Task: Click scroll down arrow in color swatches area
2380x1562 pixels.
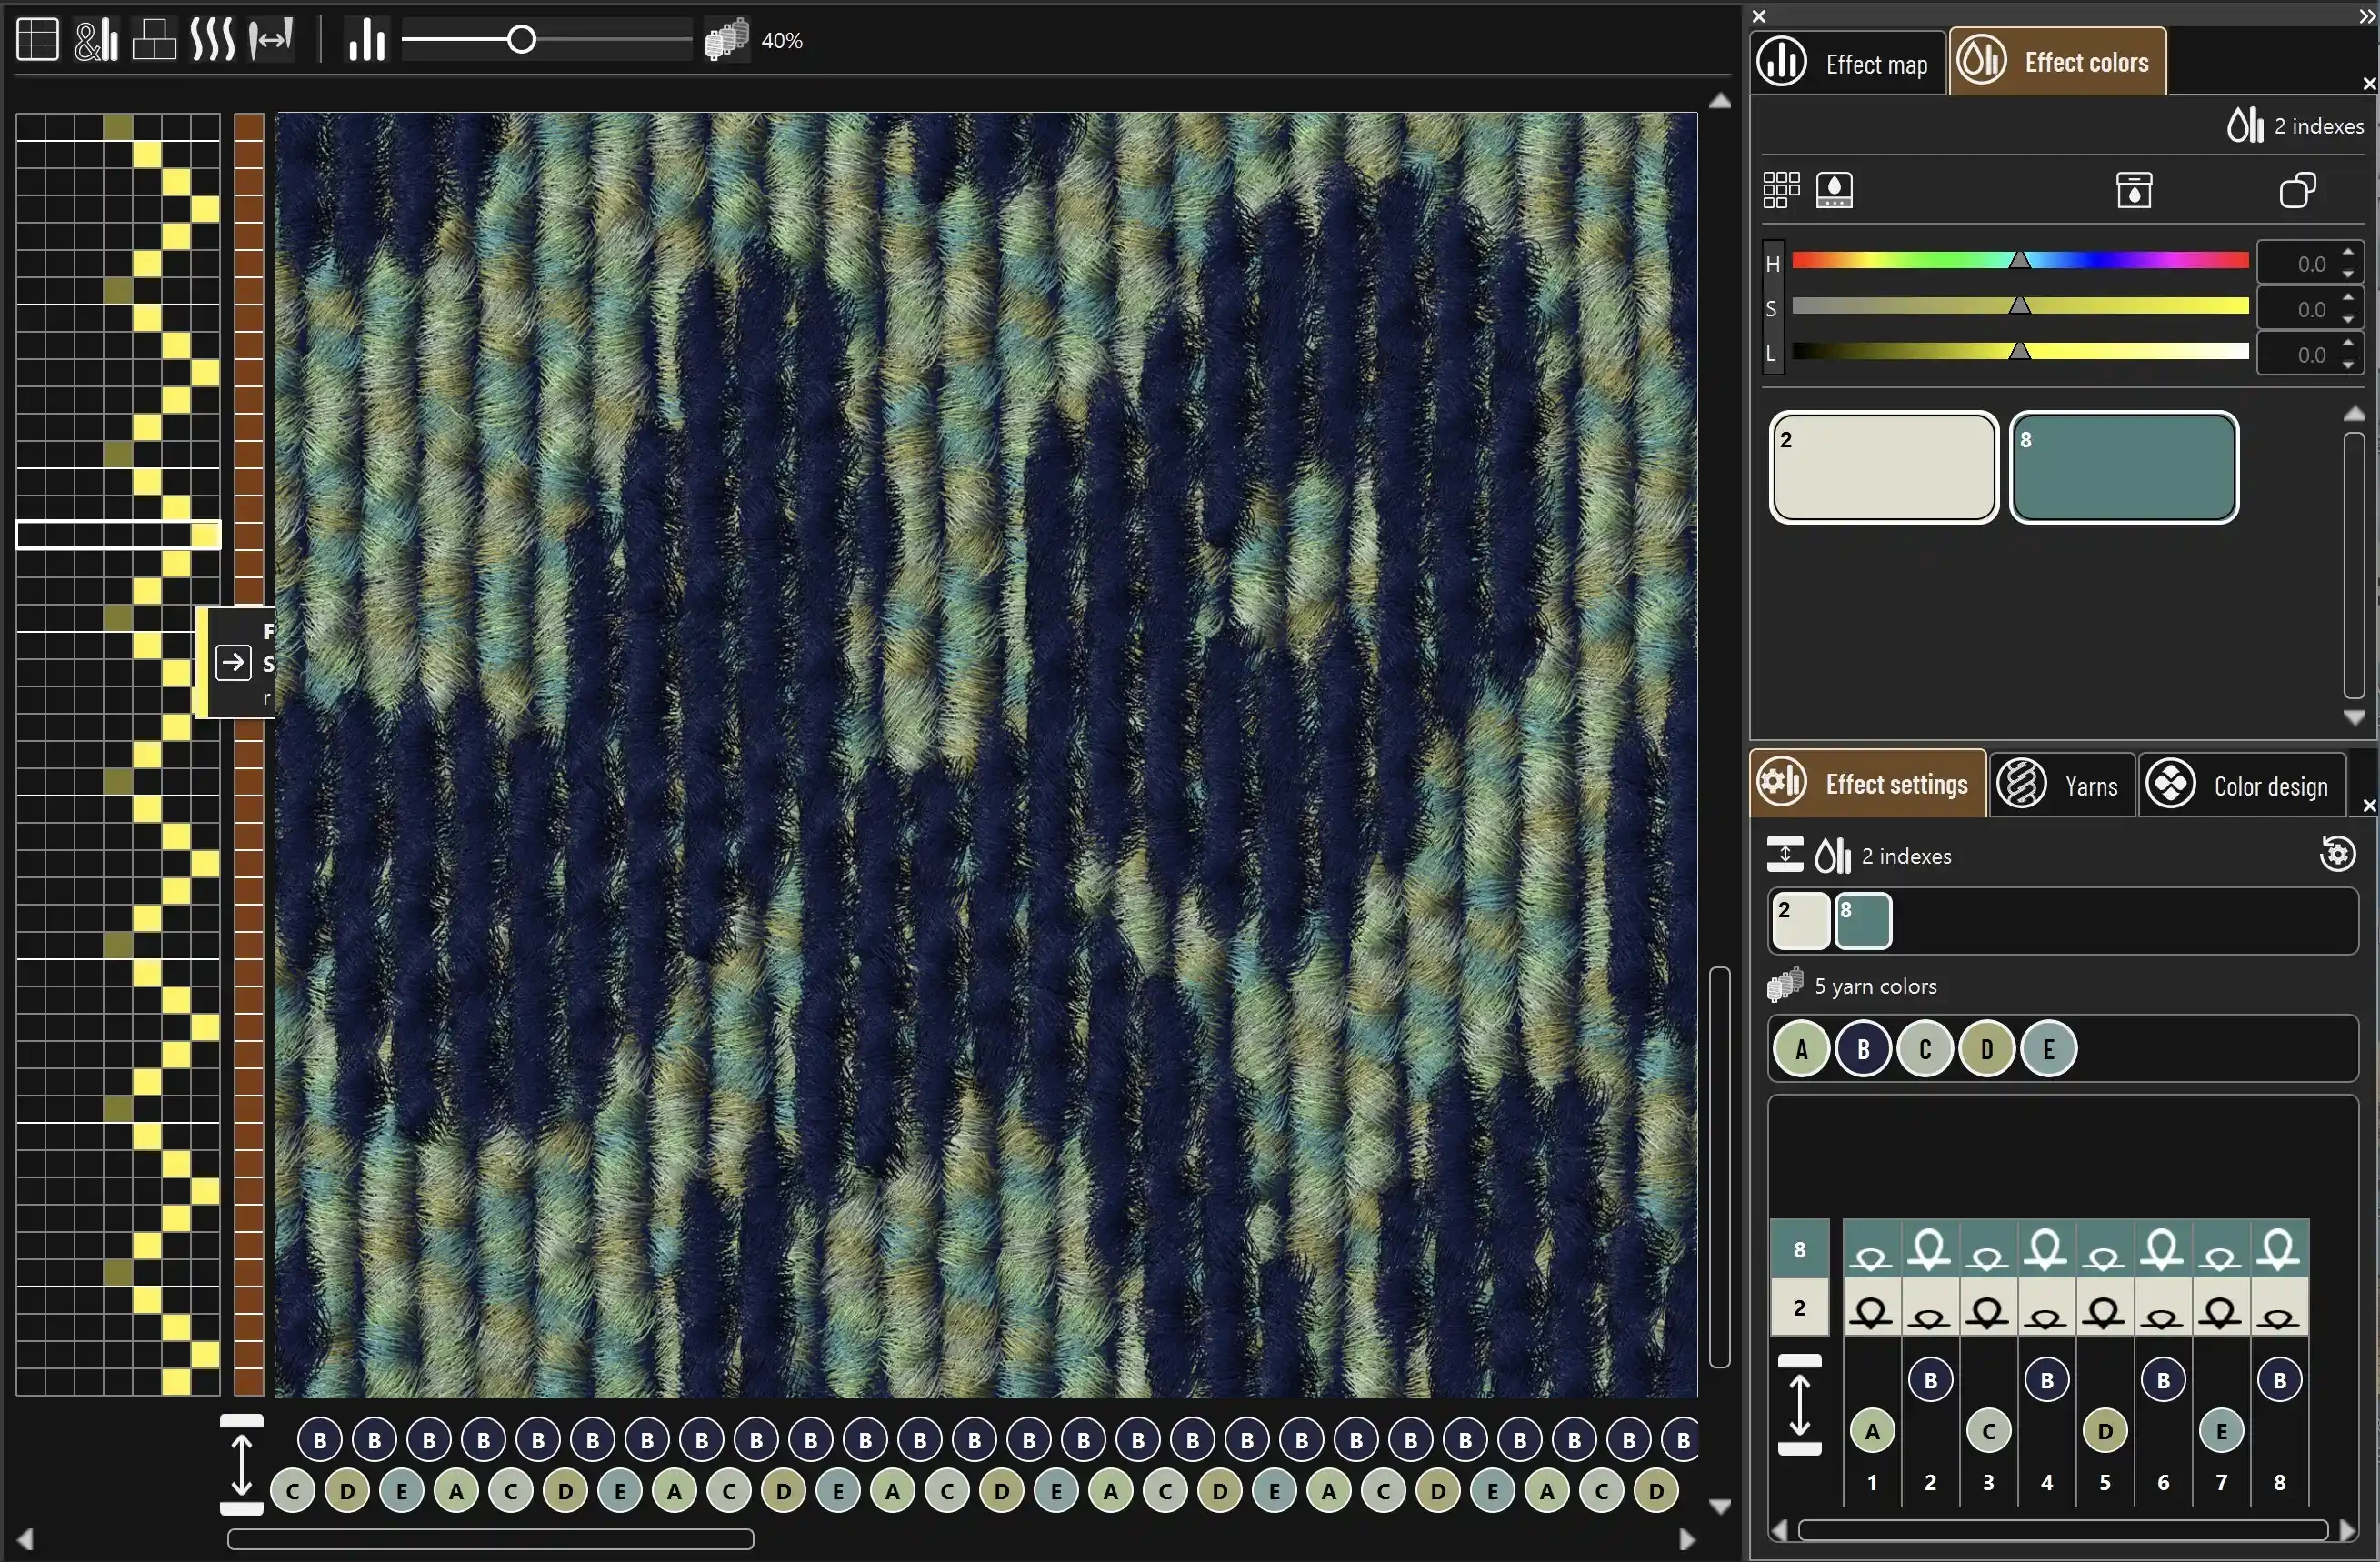Action: pos(2354,717)
